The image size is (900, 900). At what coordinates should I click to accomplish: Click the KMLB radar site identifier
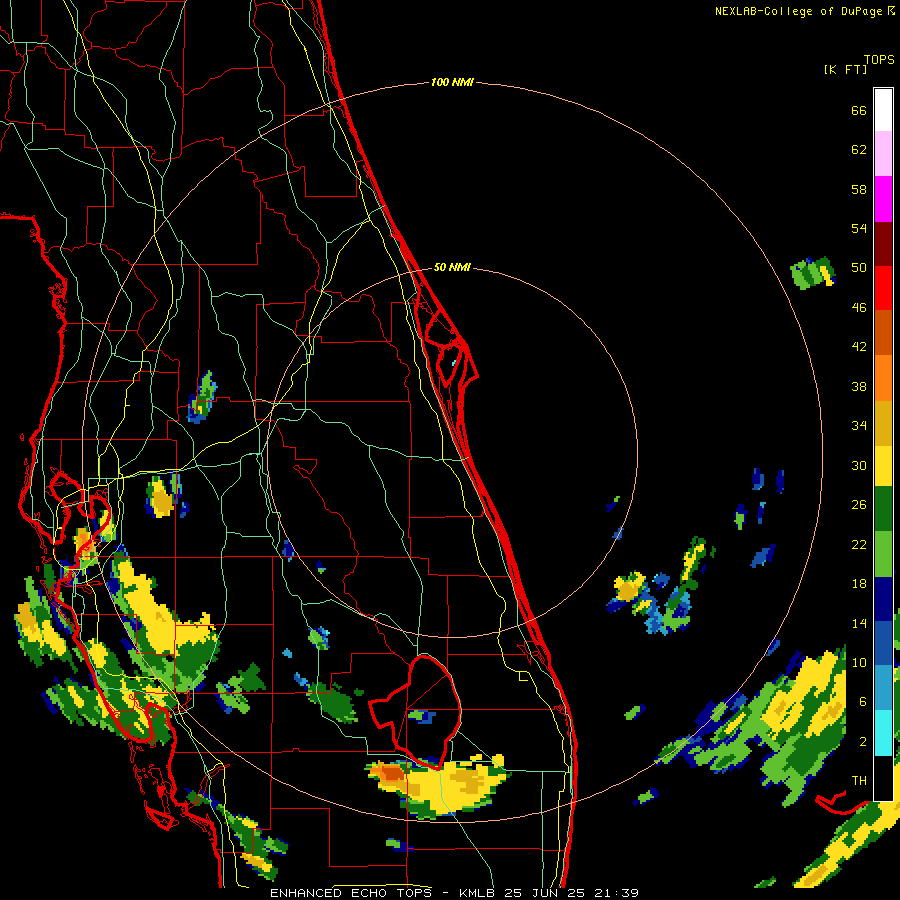click(x=476, y=893)
